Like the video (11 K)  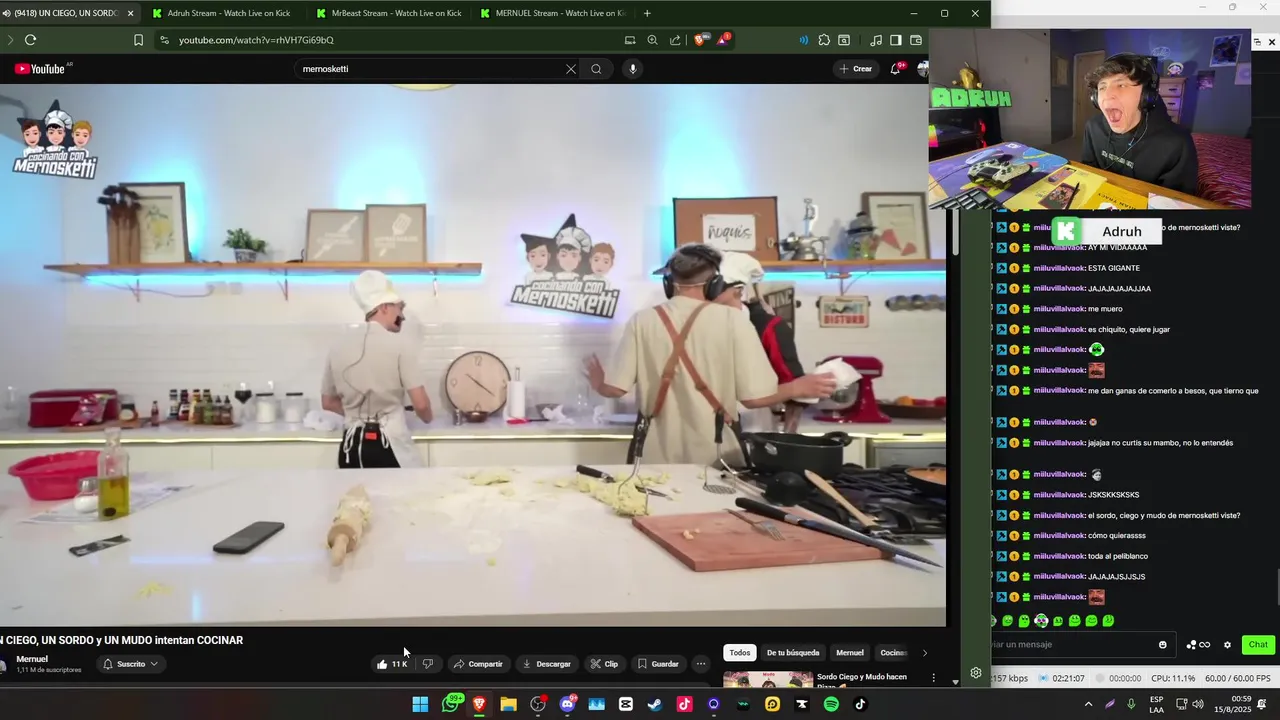pyautogui.click(x=392, y=664)
